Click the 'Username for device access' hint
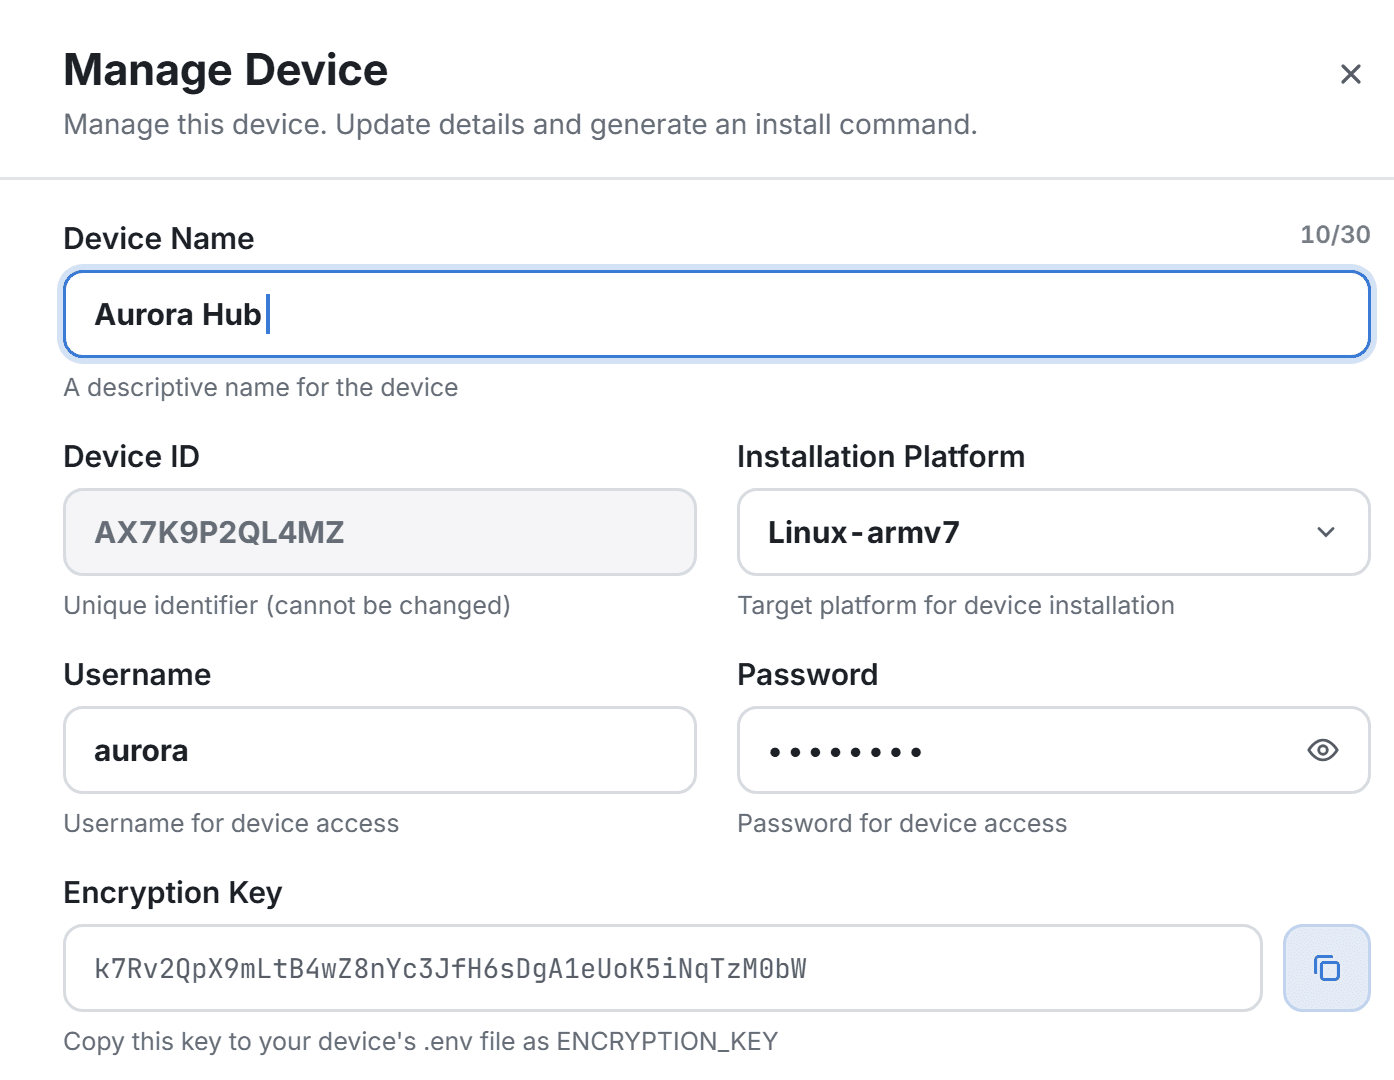Screen dimensions: 1394x1080 click(231, 823)
